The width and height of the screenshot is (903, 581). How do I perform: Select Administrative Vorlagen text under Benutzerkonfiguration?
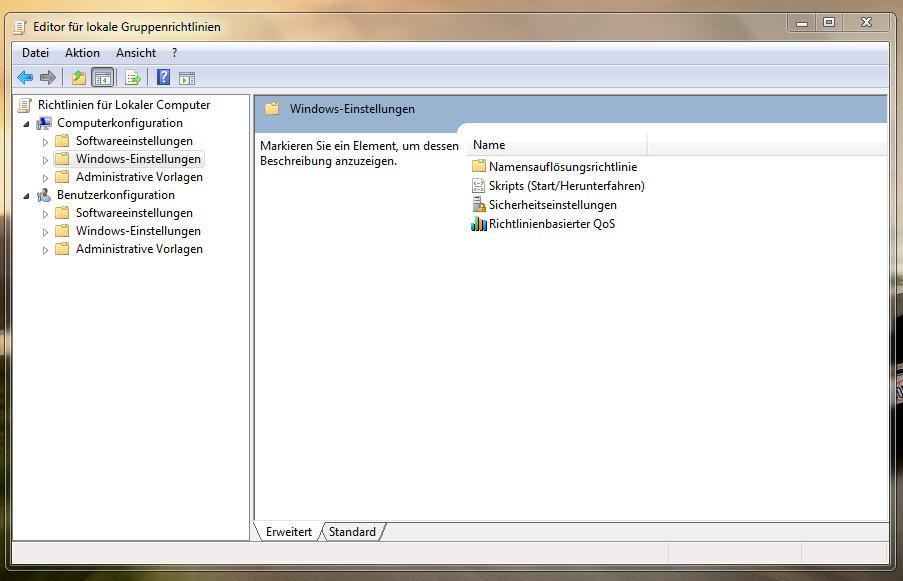139,249
